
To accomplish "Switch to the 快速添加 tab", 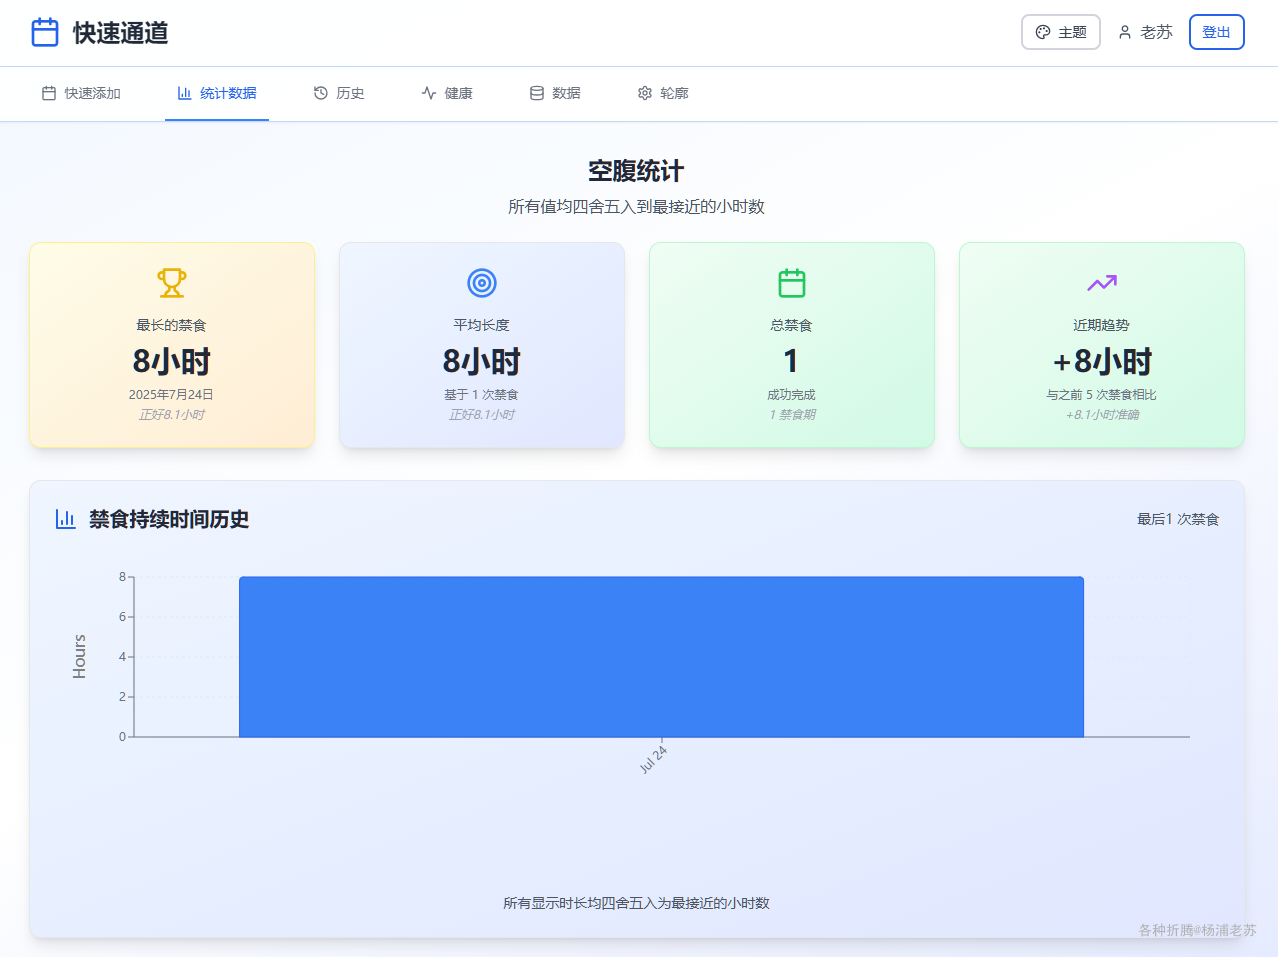I will [x=81, y=93].
